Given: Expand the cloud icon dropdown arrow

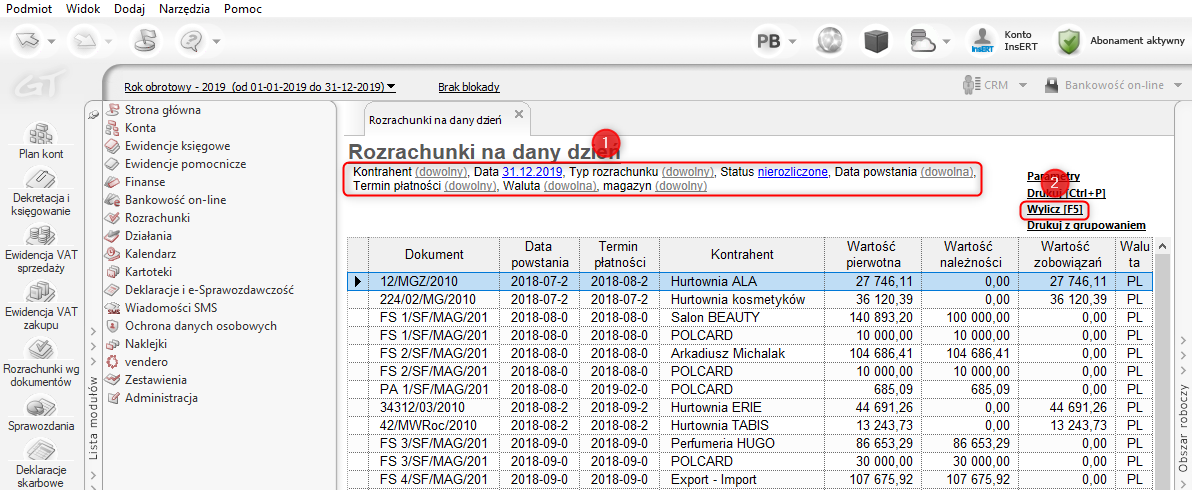Looking at the screenshot, I should point(947,42).
